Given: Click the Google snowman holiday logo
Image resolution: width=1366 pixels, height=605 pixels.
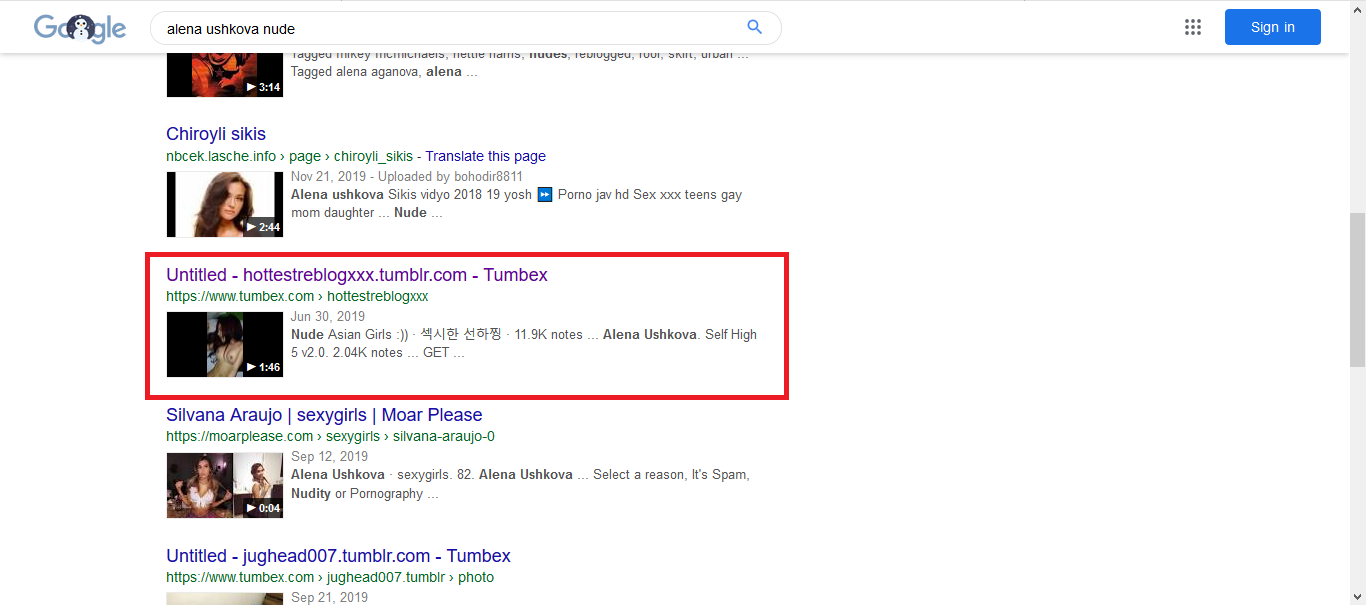Looking at the screenshot, I should click(80, 28).
